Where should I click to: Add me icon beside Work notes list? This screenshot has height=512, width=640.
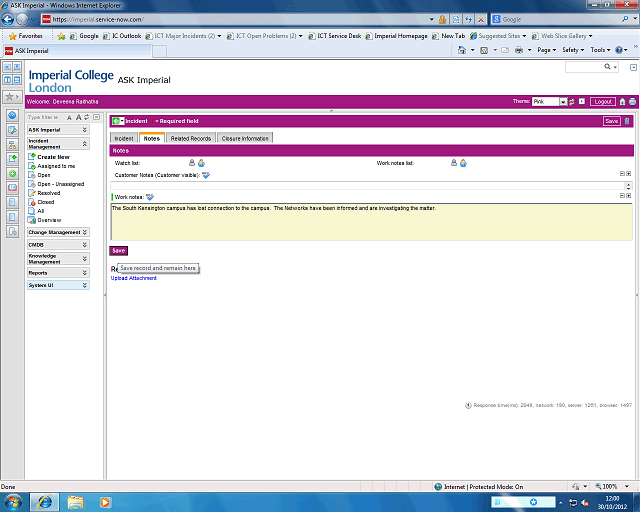(x=463, y=162)
